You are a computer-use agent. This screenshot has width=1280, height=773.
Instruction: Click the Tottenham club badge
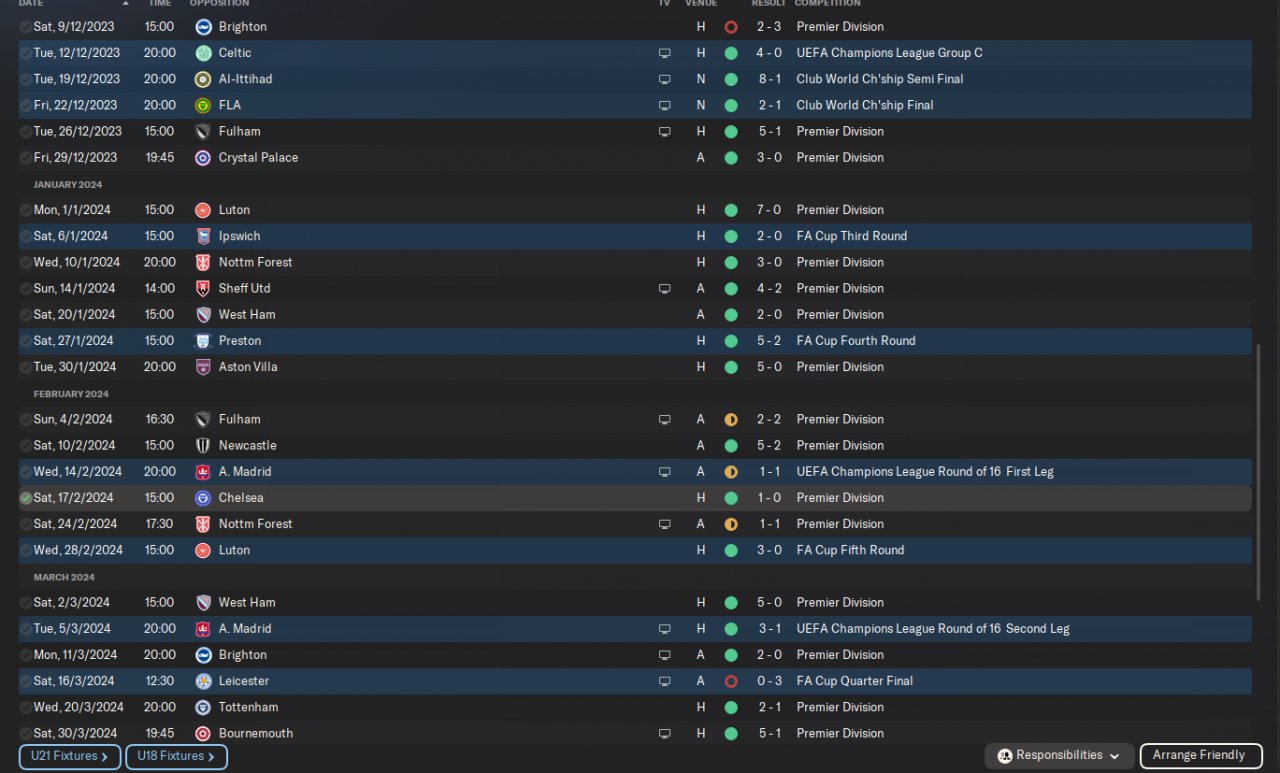(x=203, y=707)
